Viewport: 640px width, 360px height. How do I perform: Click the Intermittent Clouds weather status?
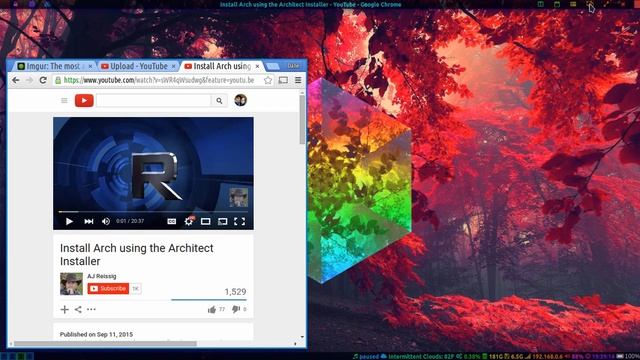pyautogui.click(x=418, y=356)
